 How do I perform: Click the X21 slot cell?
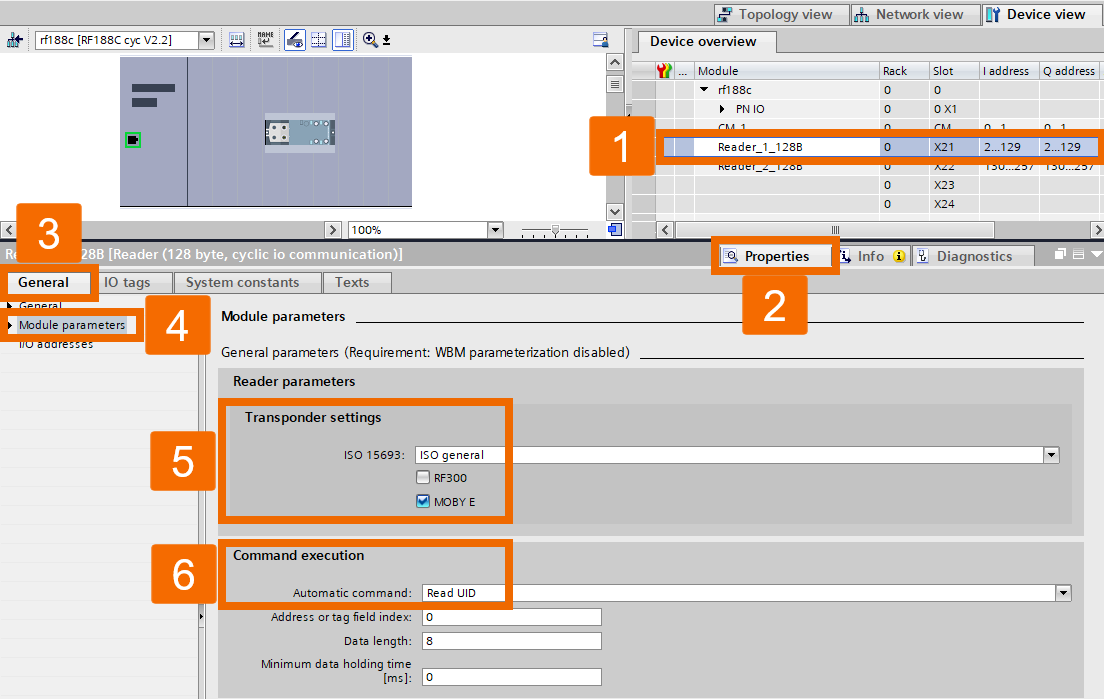pos(954,147)
